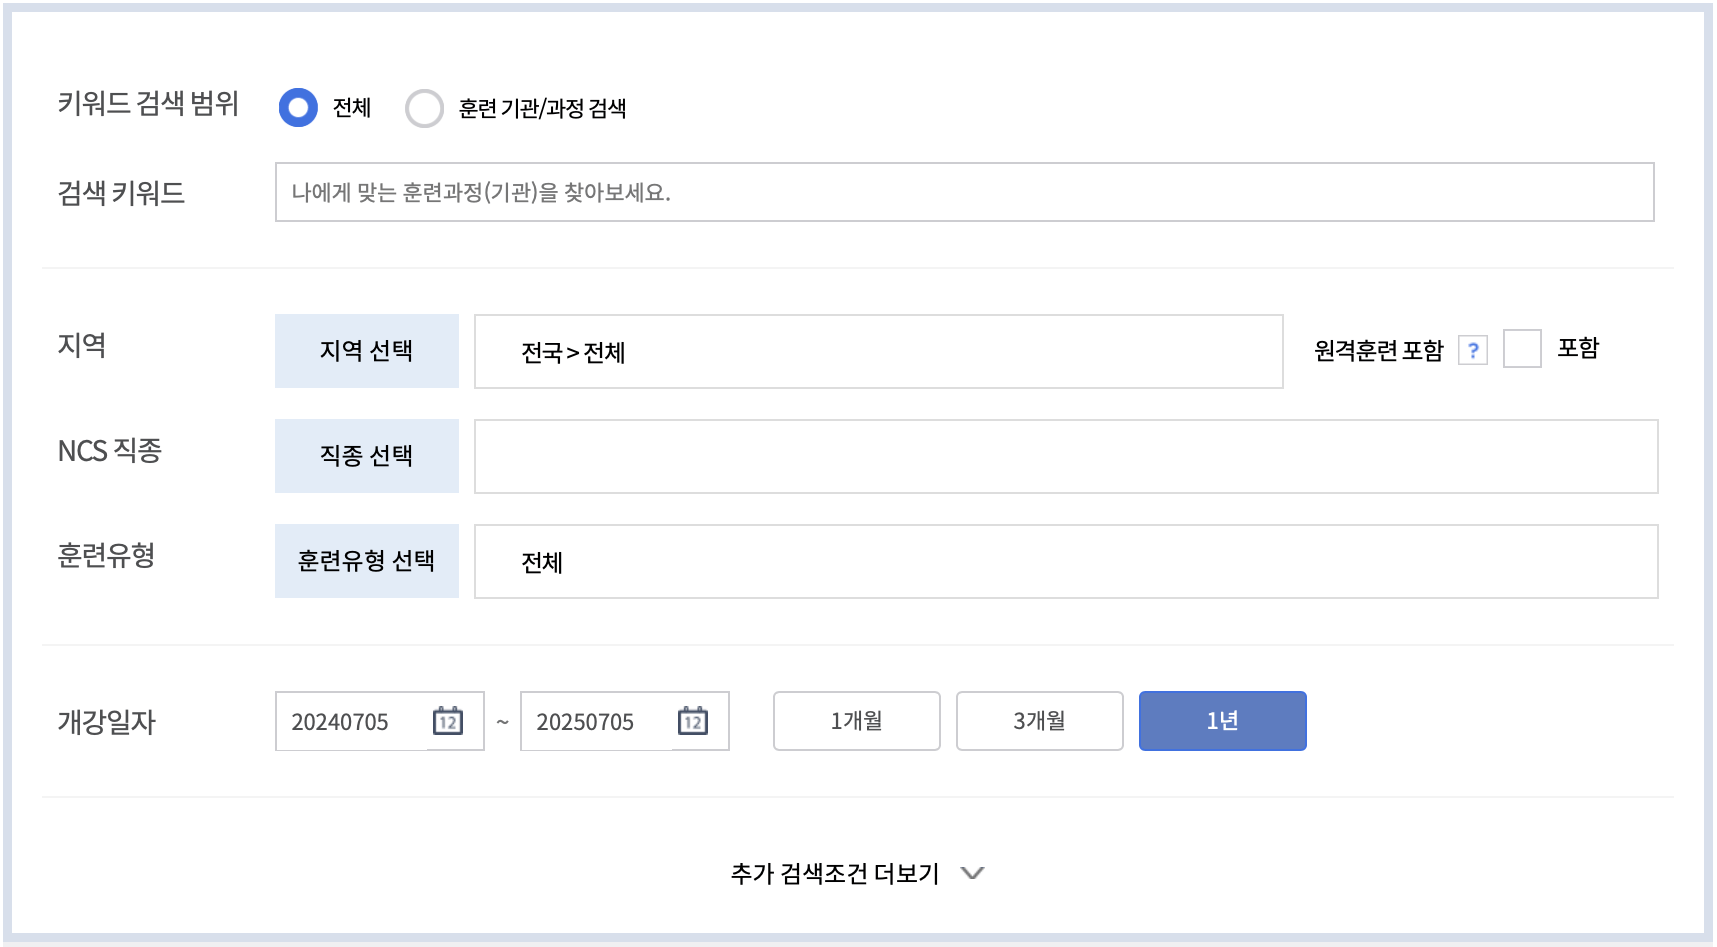Click the 추가 검색조건 더보기 text link

tap(833, 872)
